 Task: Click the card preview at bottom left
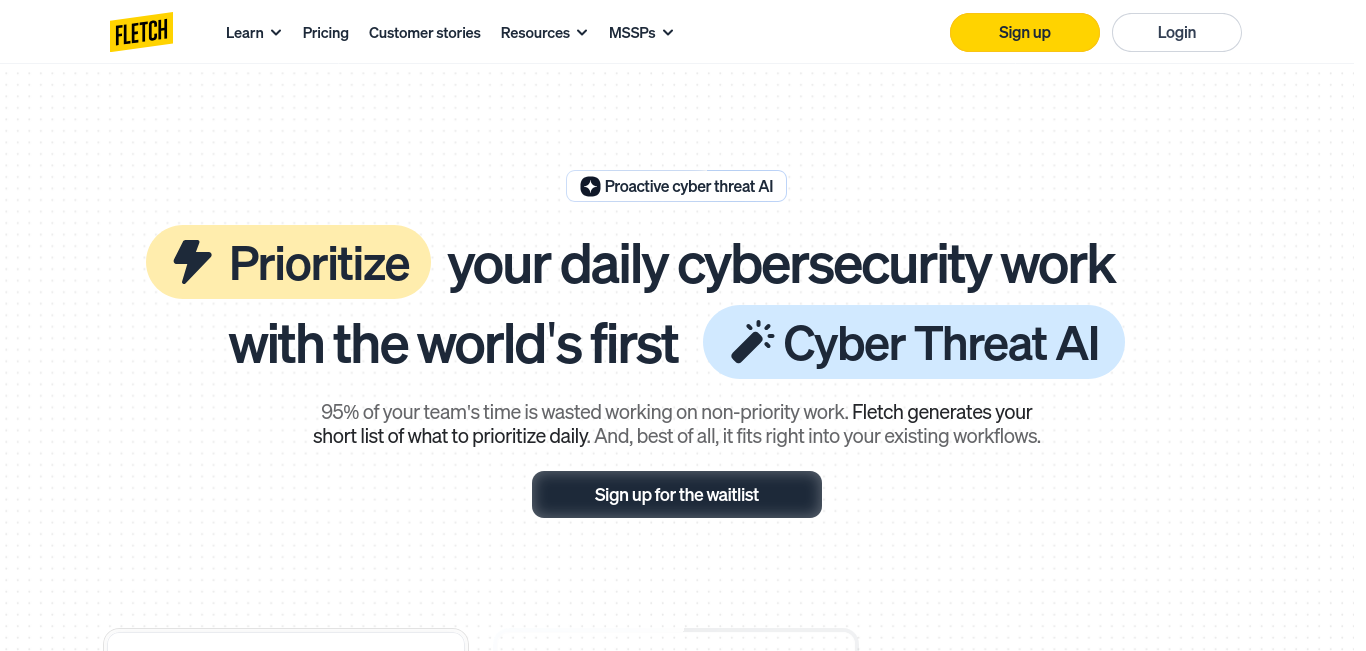pos(286,639)
